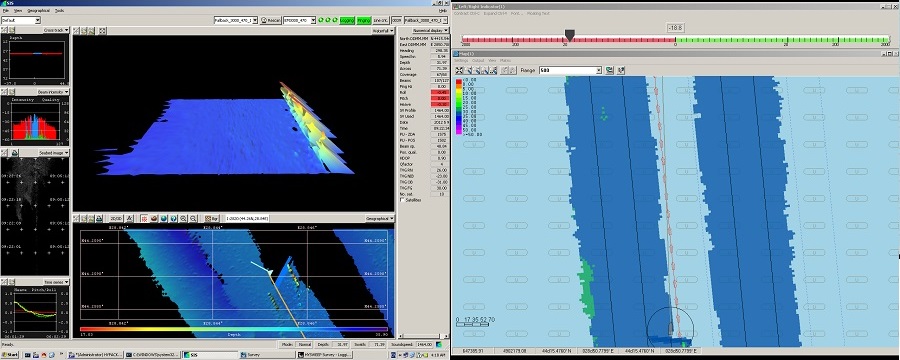Open the Tools menu in SIS
Viewport: 900px width, 360px height.
click(x=59, y=10)
